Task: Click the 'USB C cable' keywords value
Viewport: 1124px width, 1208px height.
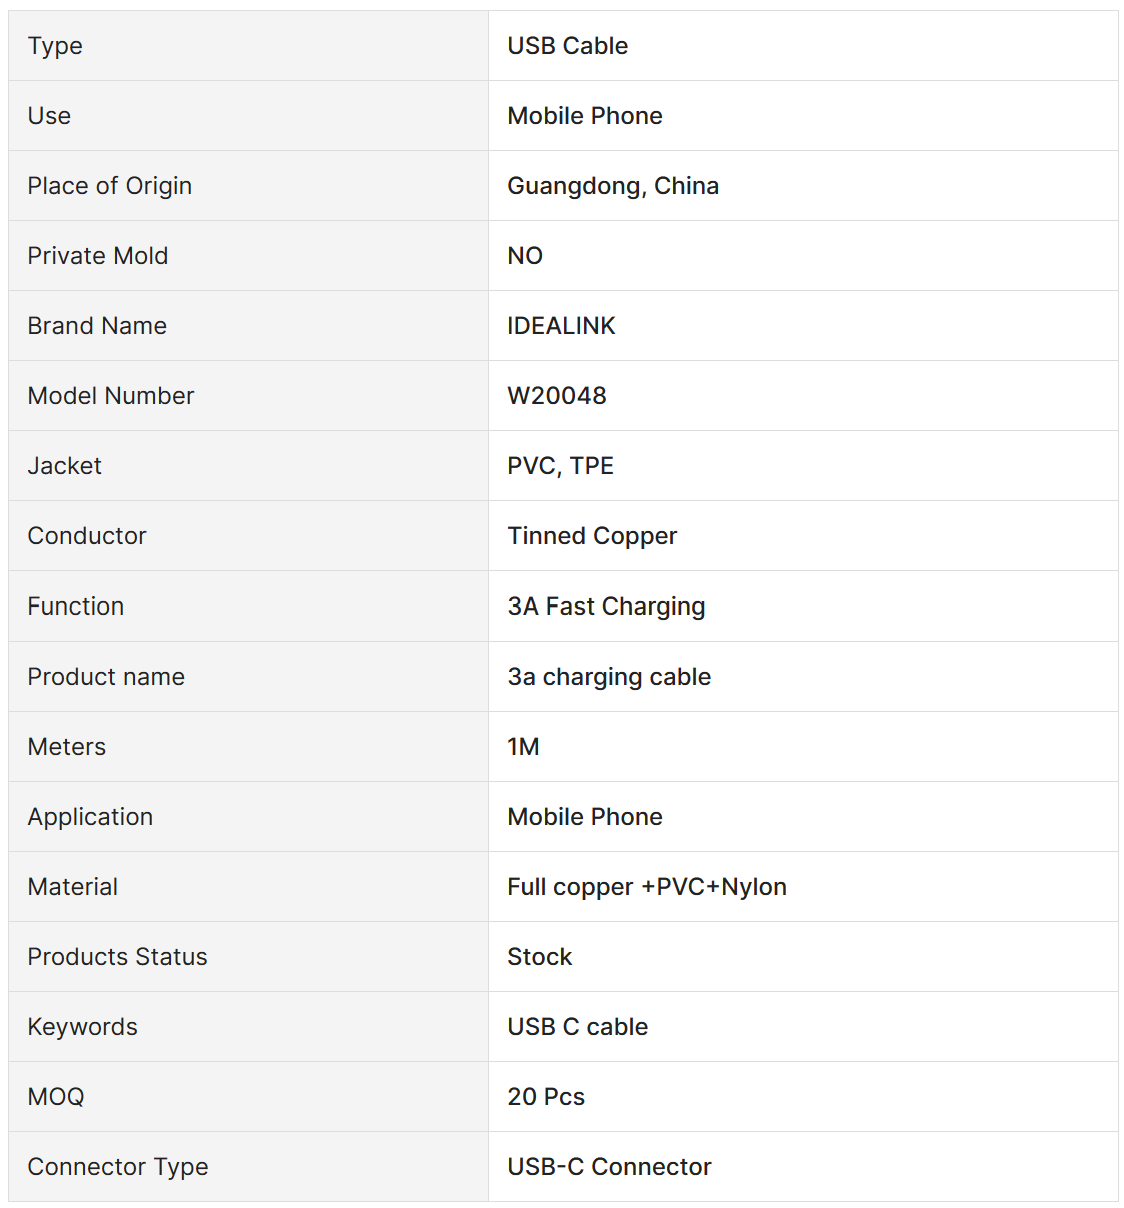Action: click(577, 1027)
